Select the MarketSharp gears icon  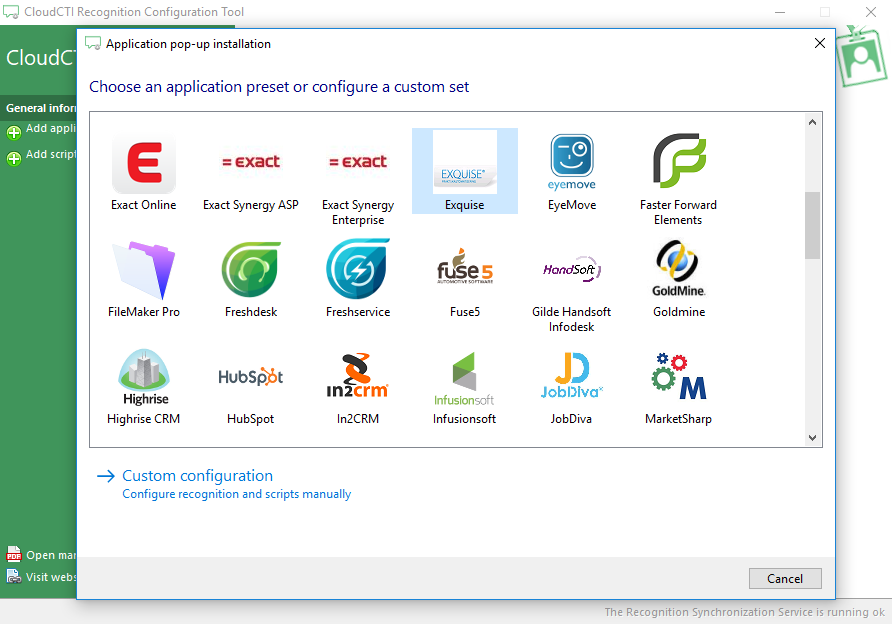tap(679, 376)
